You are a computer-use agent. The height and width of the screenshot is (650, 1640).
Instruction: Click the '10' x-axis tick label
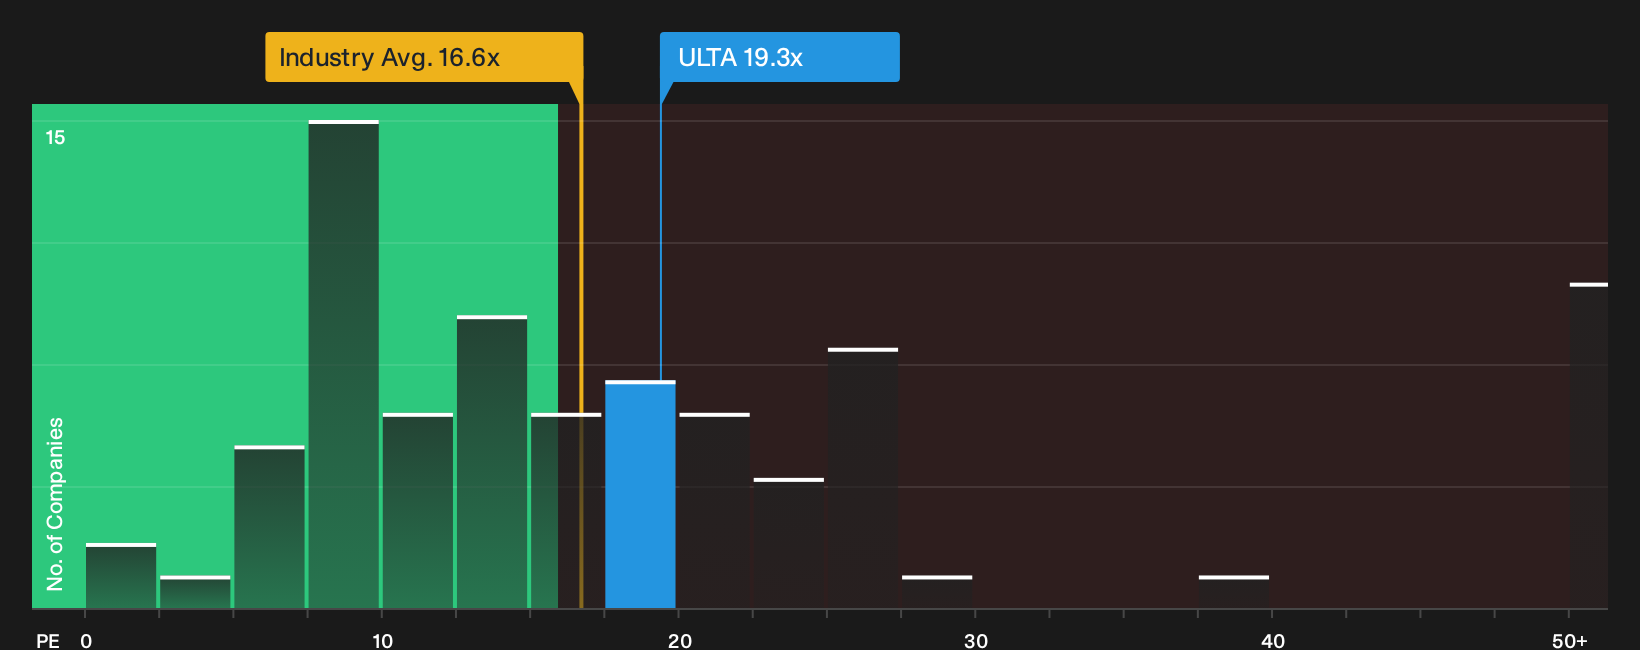click(x=383, y=641)
